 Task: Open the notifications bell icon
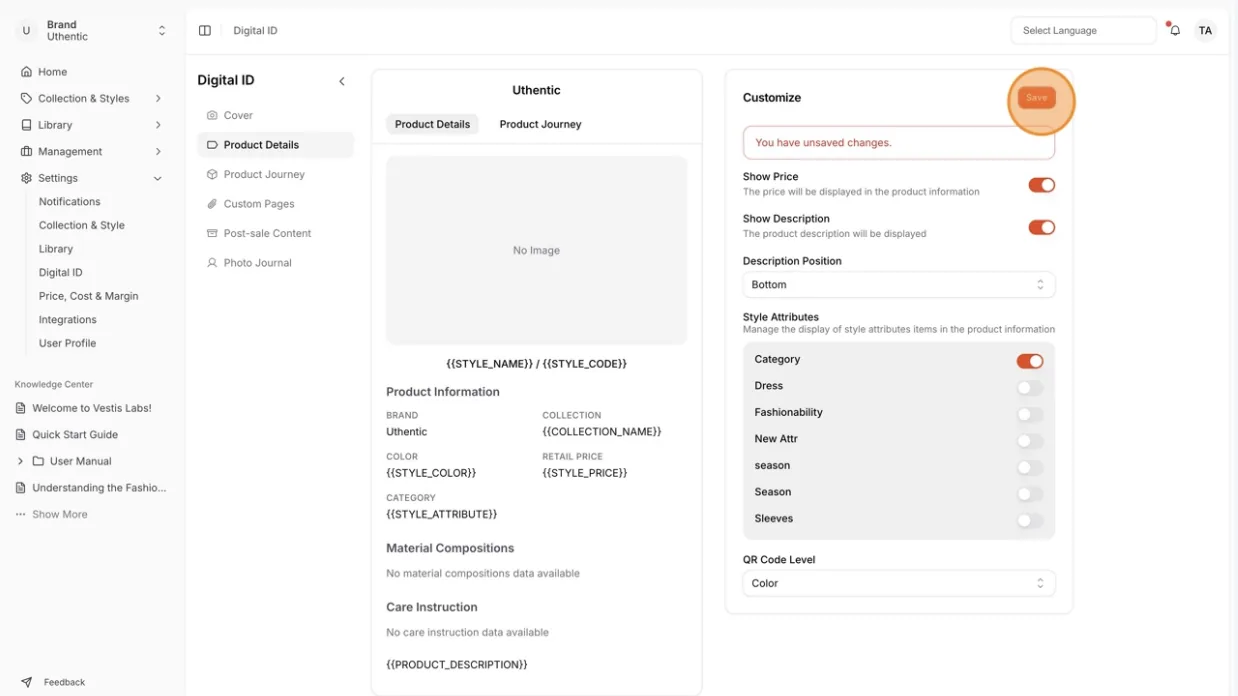click(x=1175, y=31)
